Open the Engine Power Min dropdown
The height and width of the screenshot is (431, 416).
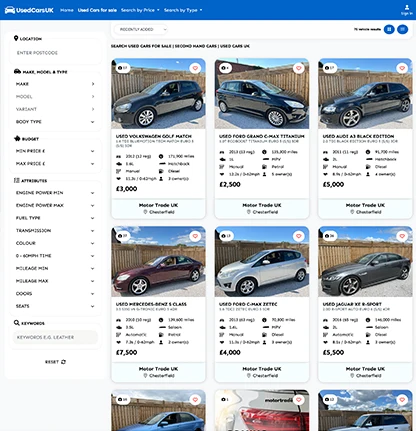pos(55,193)
